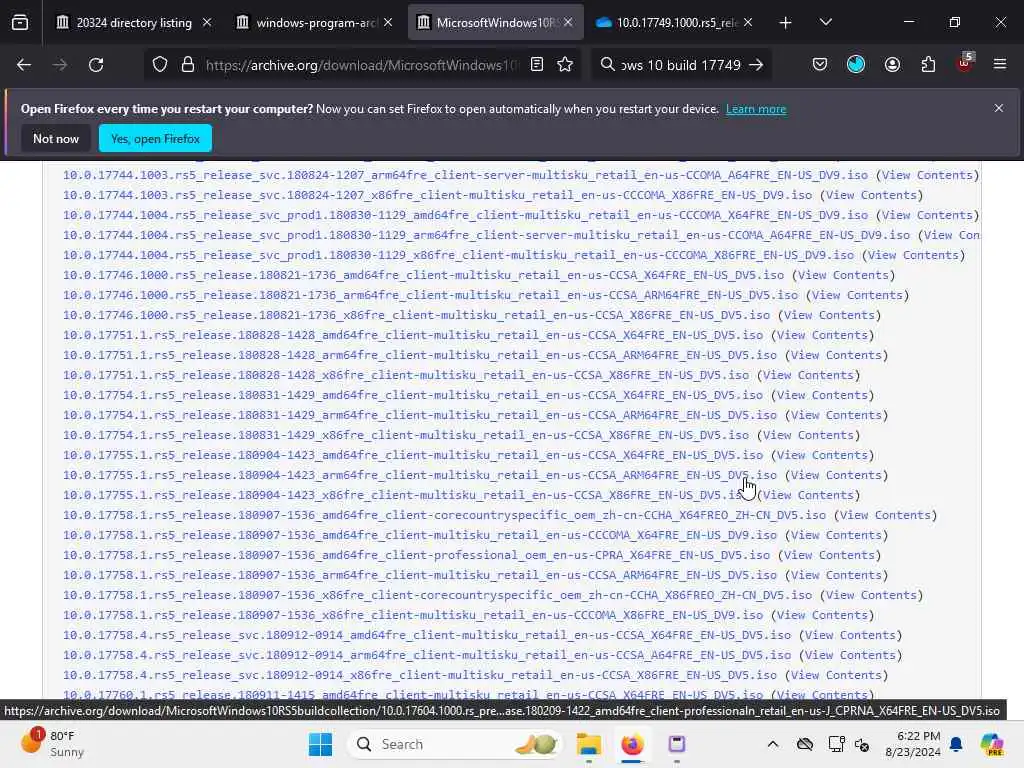Open 10.0.17744.1003 x86fre CCCOMA iso link

pyautogui.click(x=438, y=195)
